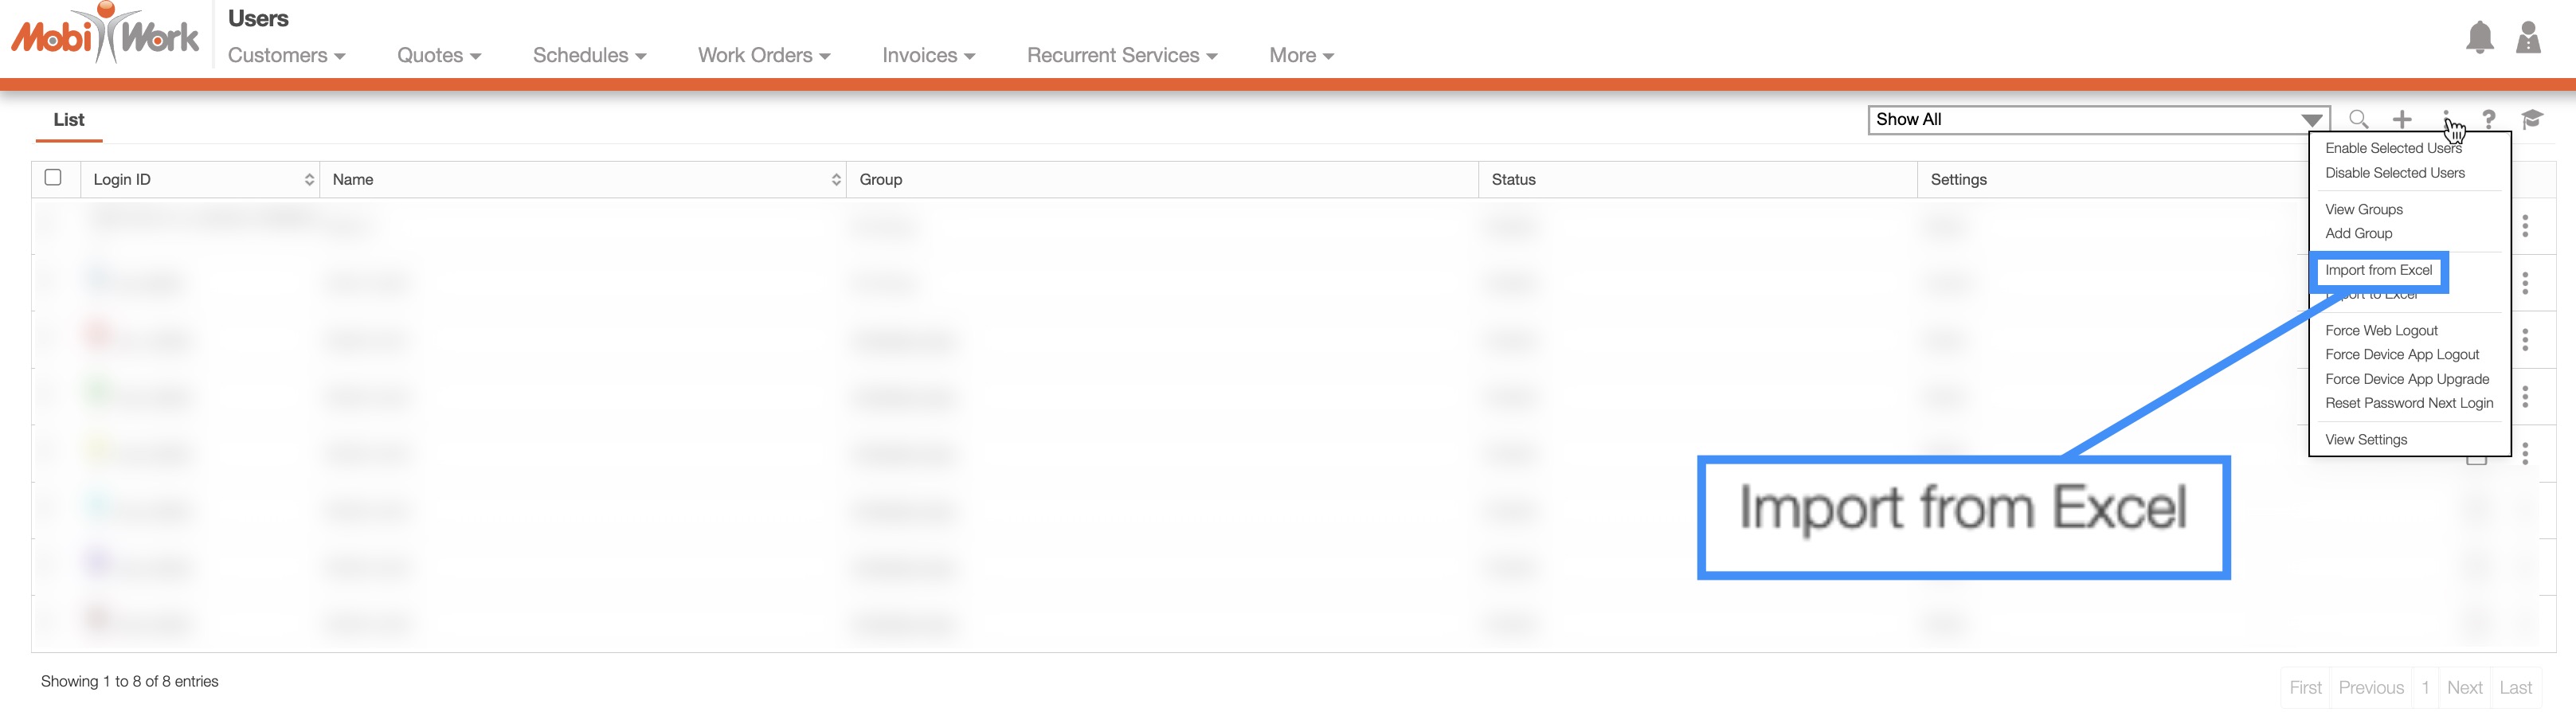Click the Last pagination button

point(2515,688)
